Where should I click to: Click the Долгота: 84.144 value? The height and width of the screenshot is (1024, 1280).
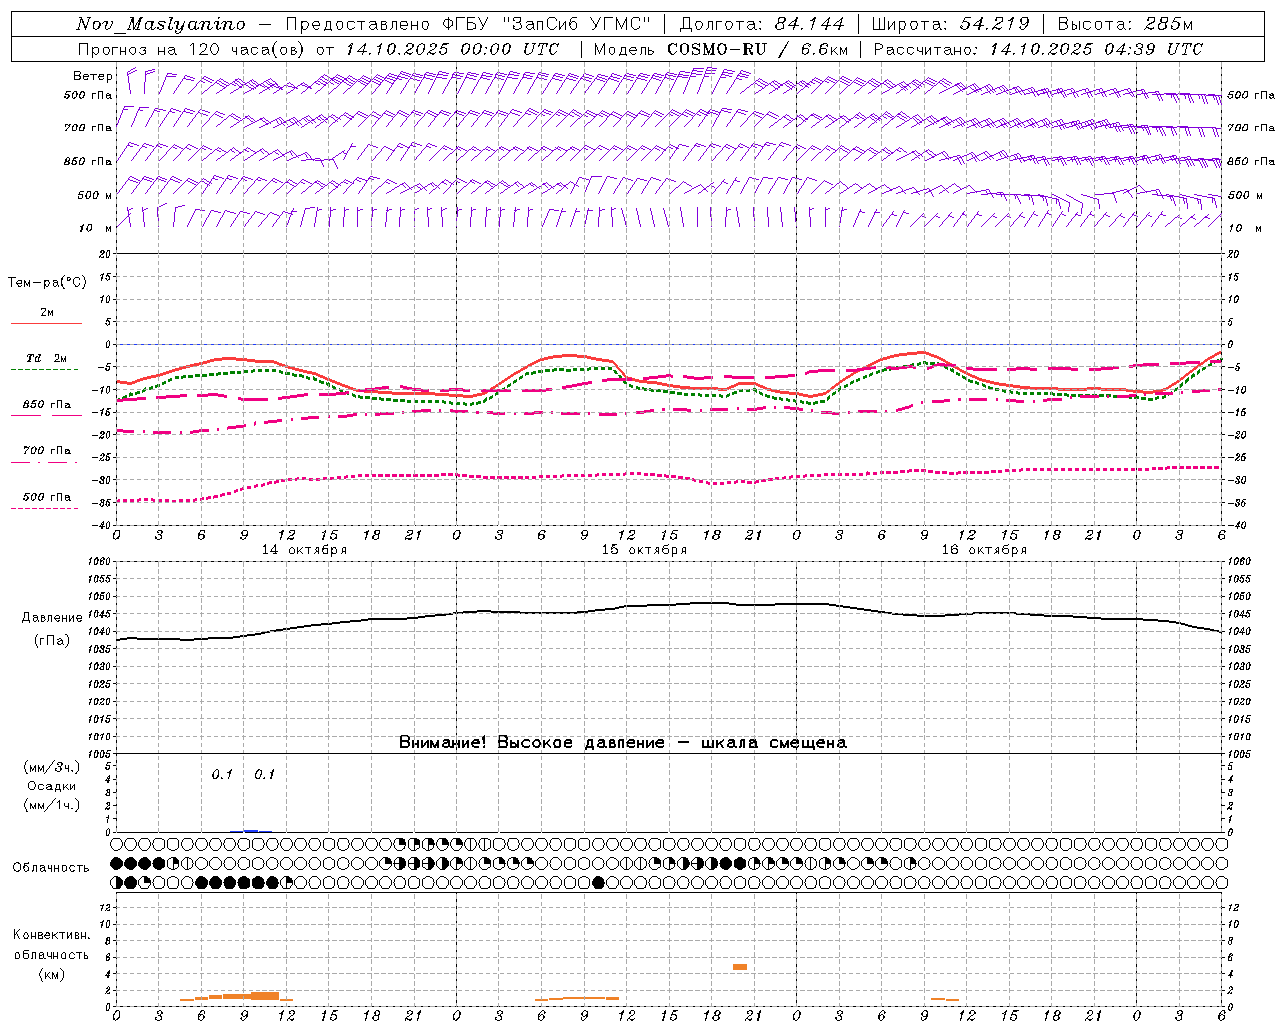coord(762,24)
